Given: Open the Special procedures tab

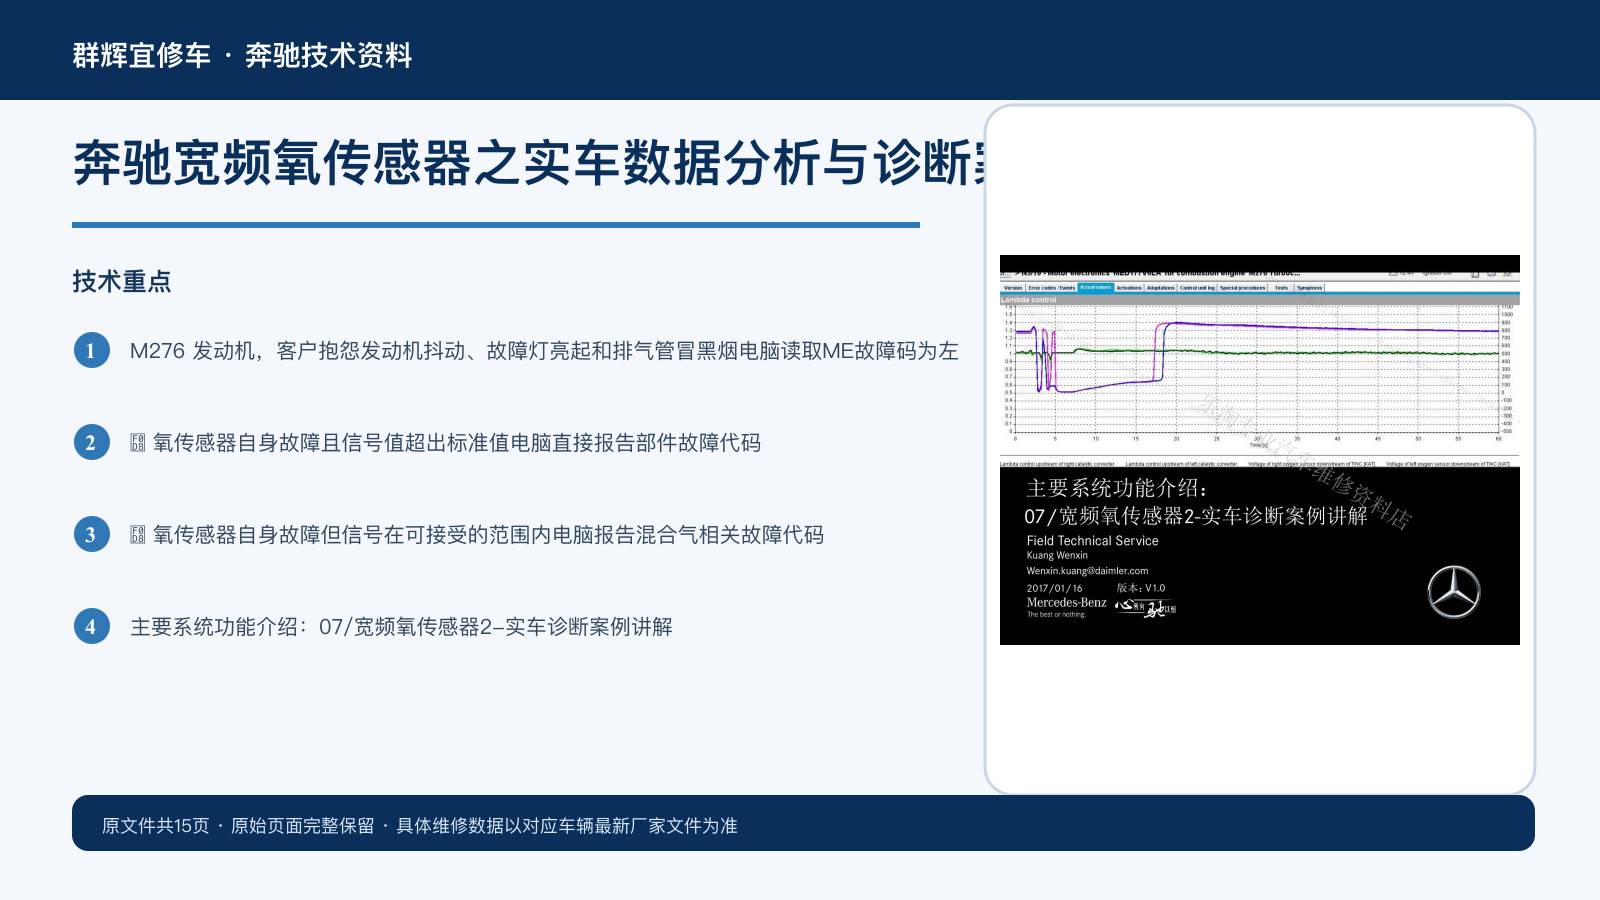Looking at the screenshot, I should click(x=1243, y=288).
